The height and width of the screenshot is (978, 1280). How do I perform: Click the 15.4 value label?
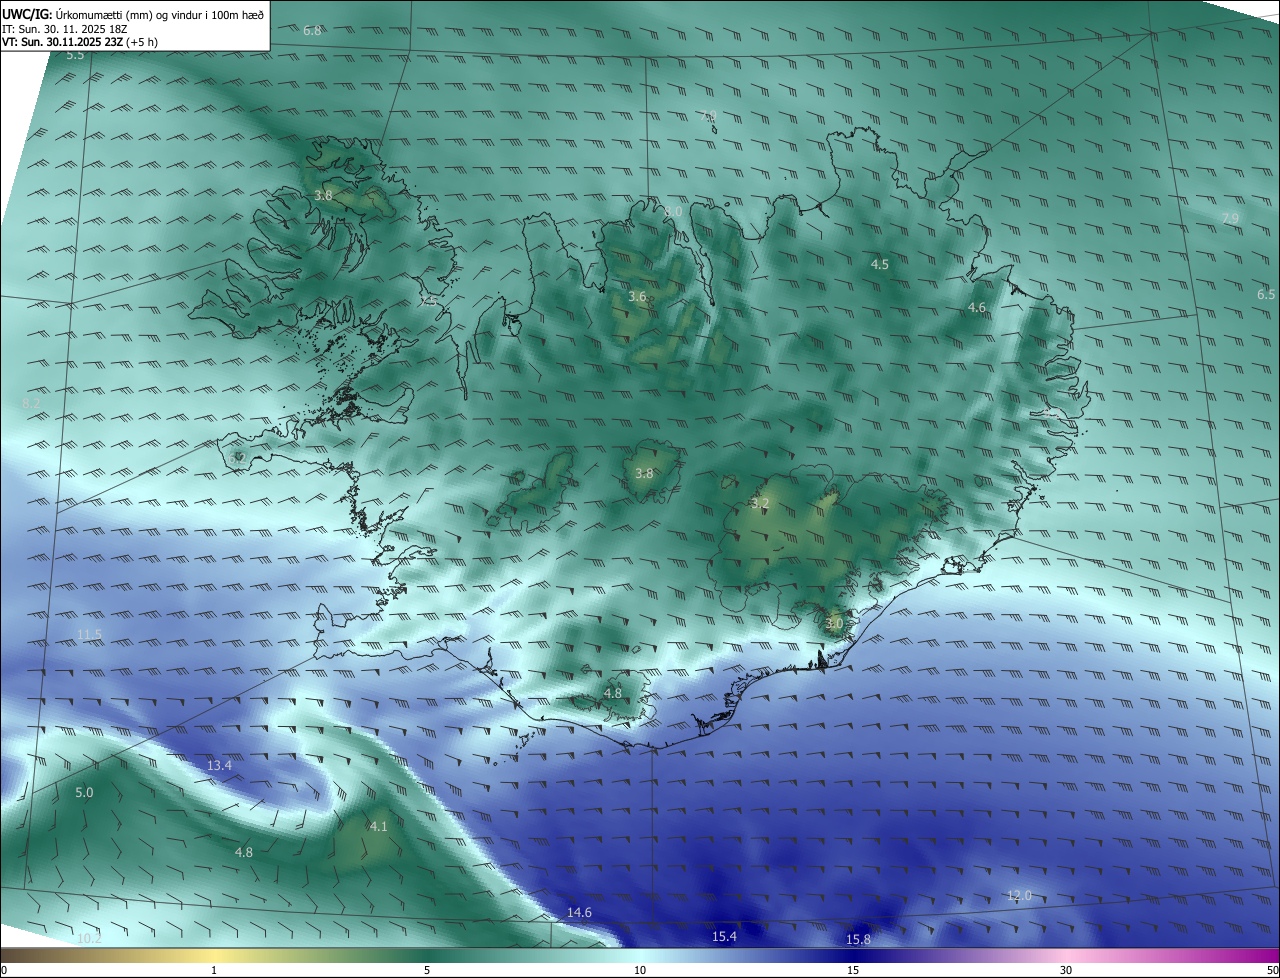click(724, 937)
